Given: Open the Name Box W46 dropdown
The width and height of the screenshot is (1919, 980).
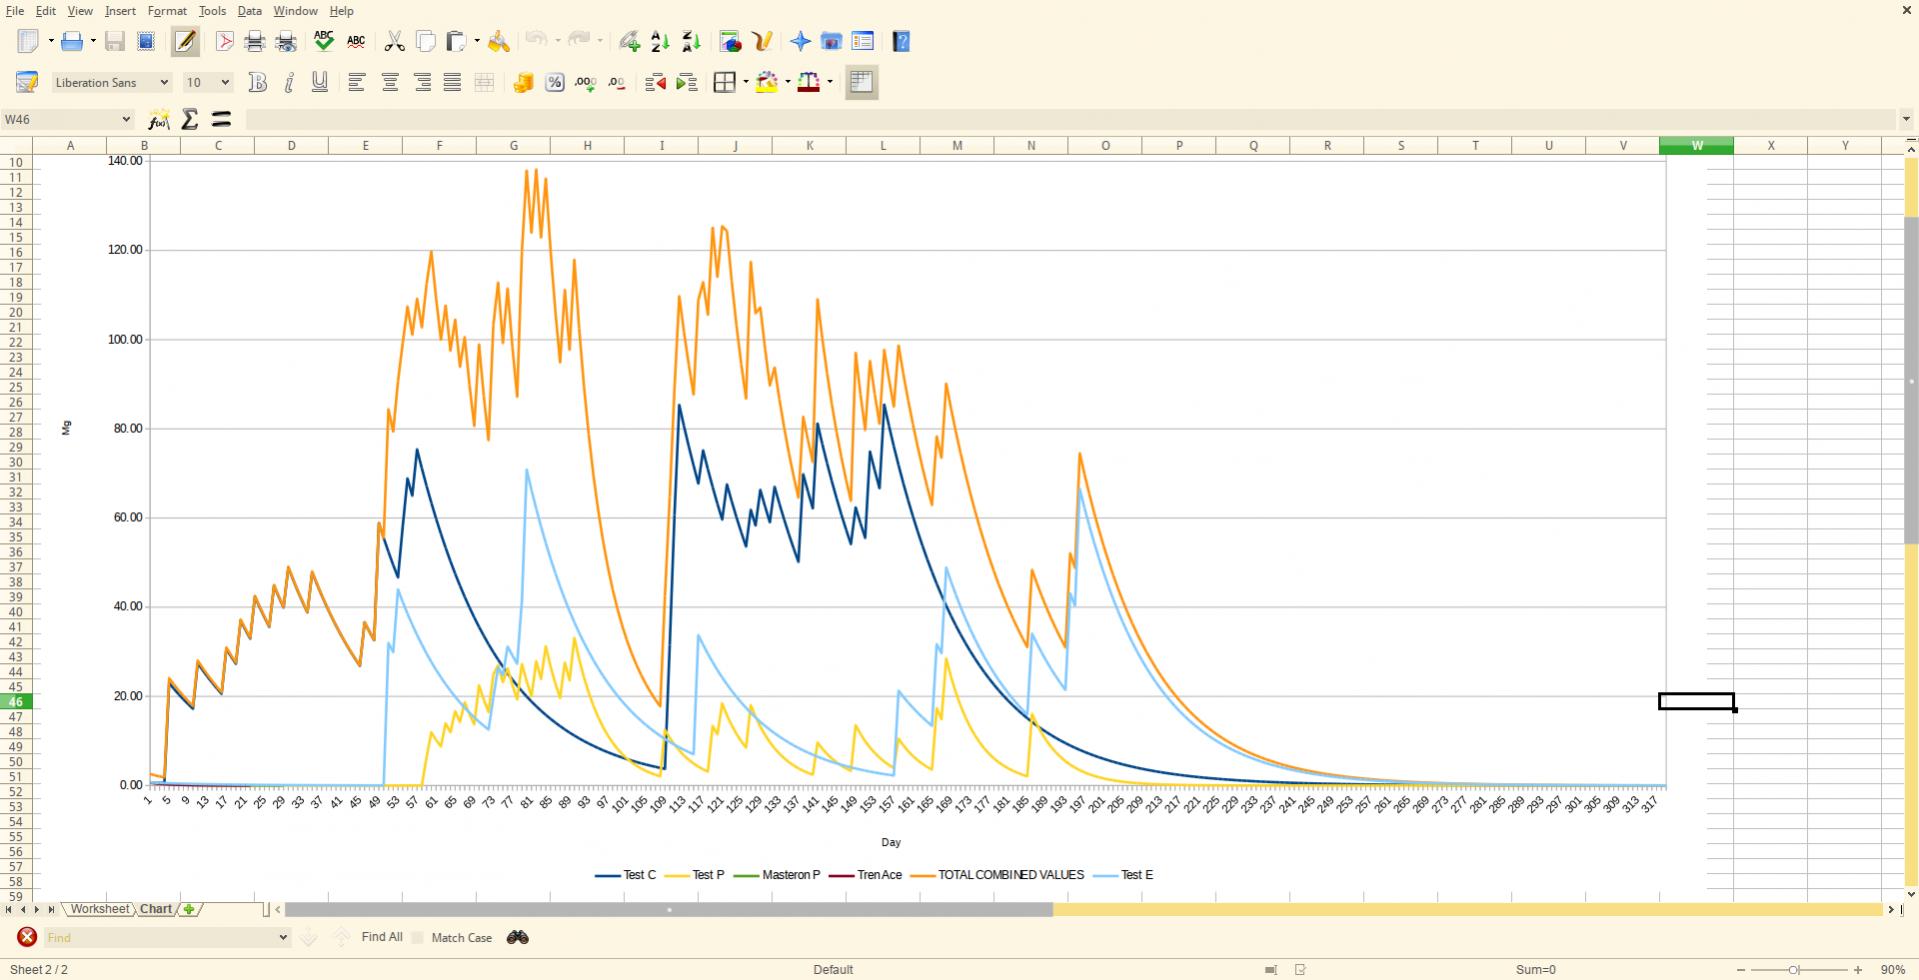Looking at the screenshot, I should pos(126,119).
